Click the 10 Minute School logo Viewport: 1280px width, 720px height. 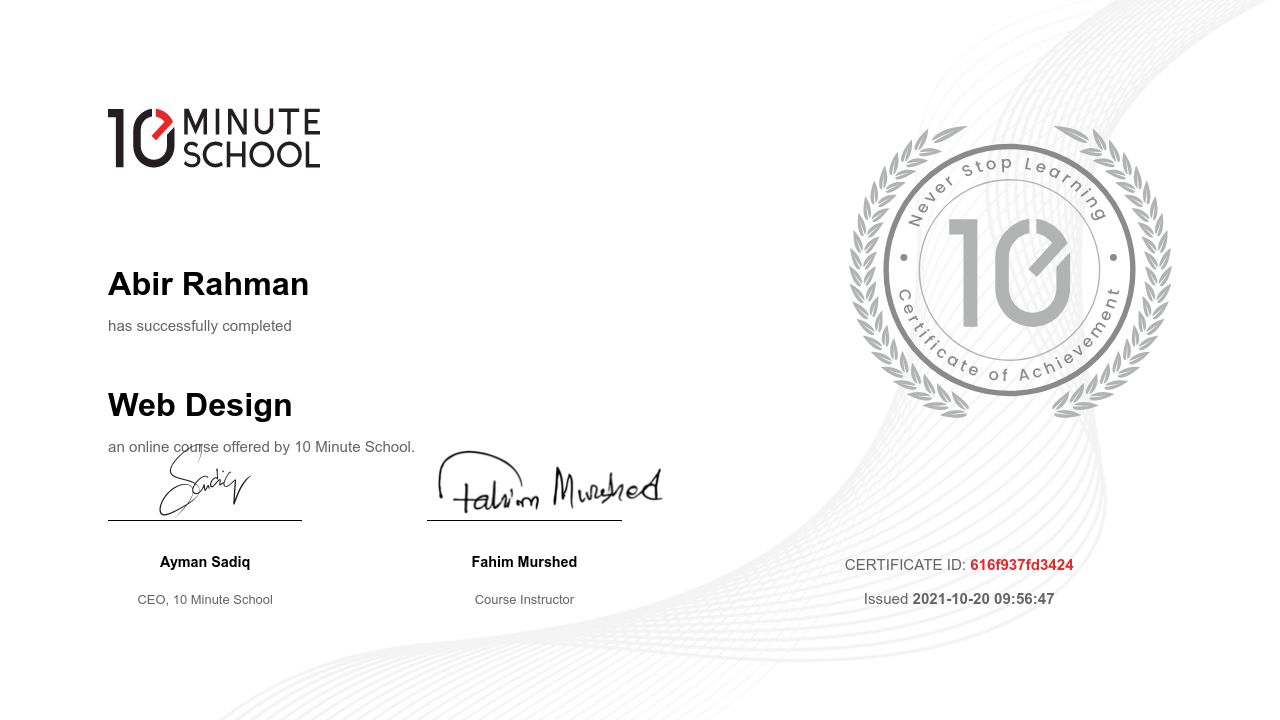click(214, 138)
